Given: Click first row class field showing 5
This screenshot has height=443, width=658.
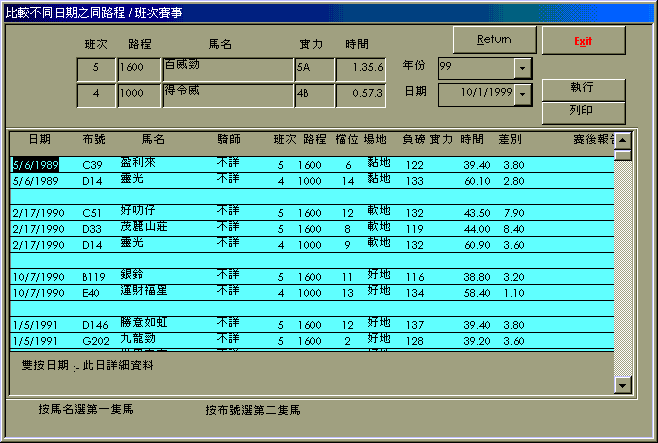Looking at the screenshot, I should [x=96, y=68].
